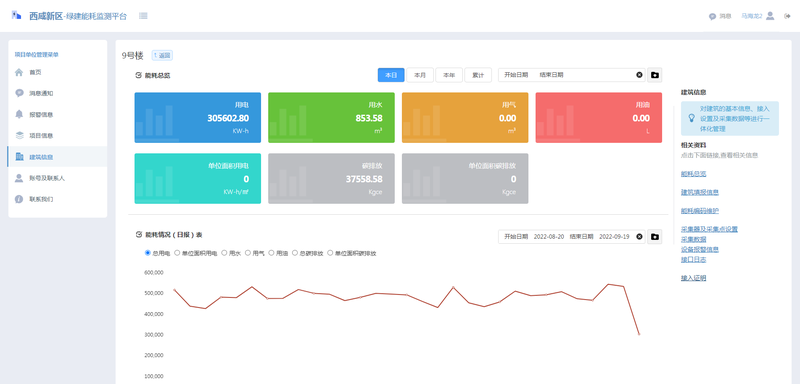Click the folder icon beside the overview date range
The image size is (800, 384).
coord(655,75)
